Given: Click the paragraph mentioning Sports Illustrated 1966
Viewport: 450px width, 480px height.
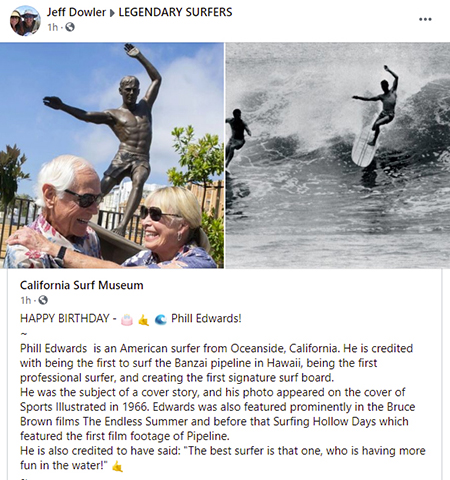Looking at the screenshot, I should point(217,414).
